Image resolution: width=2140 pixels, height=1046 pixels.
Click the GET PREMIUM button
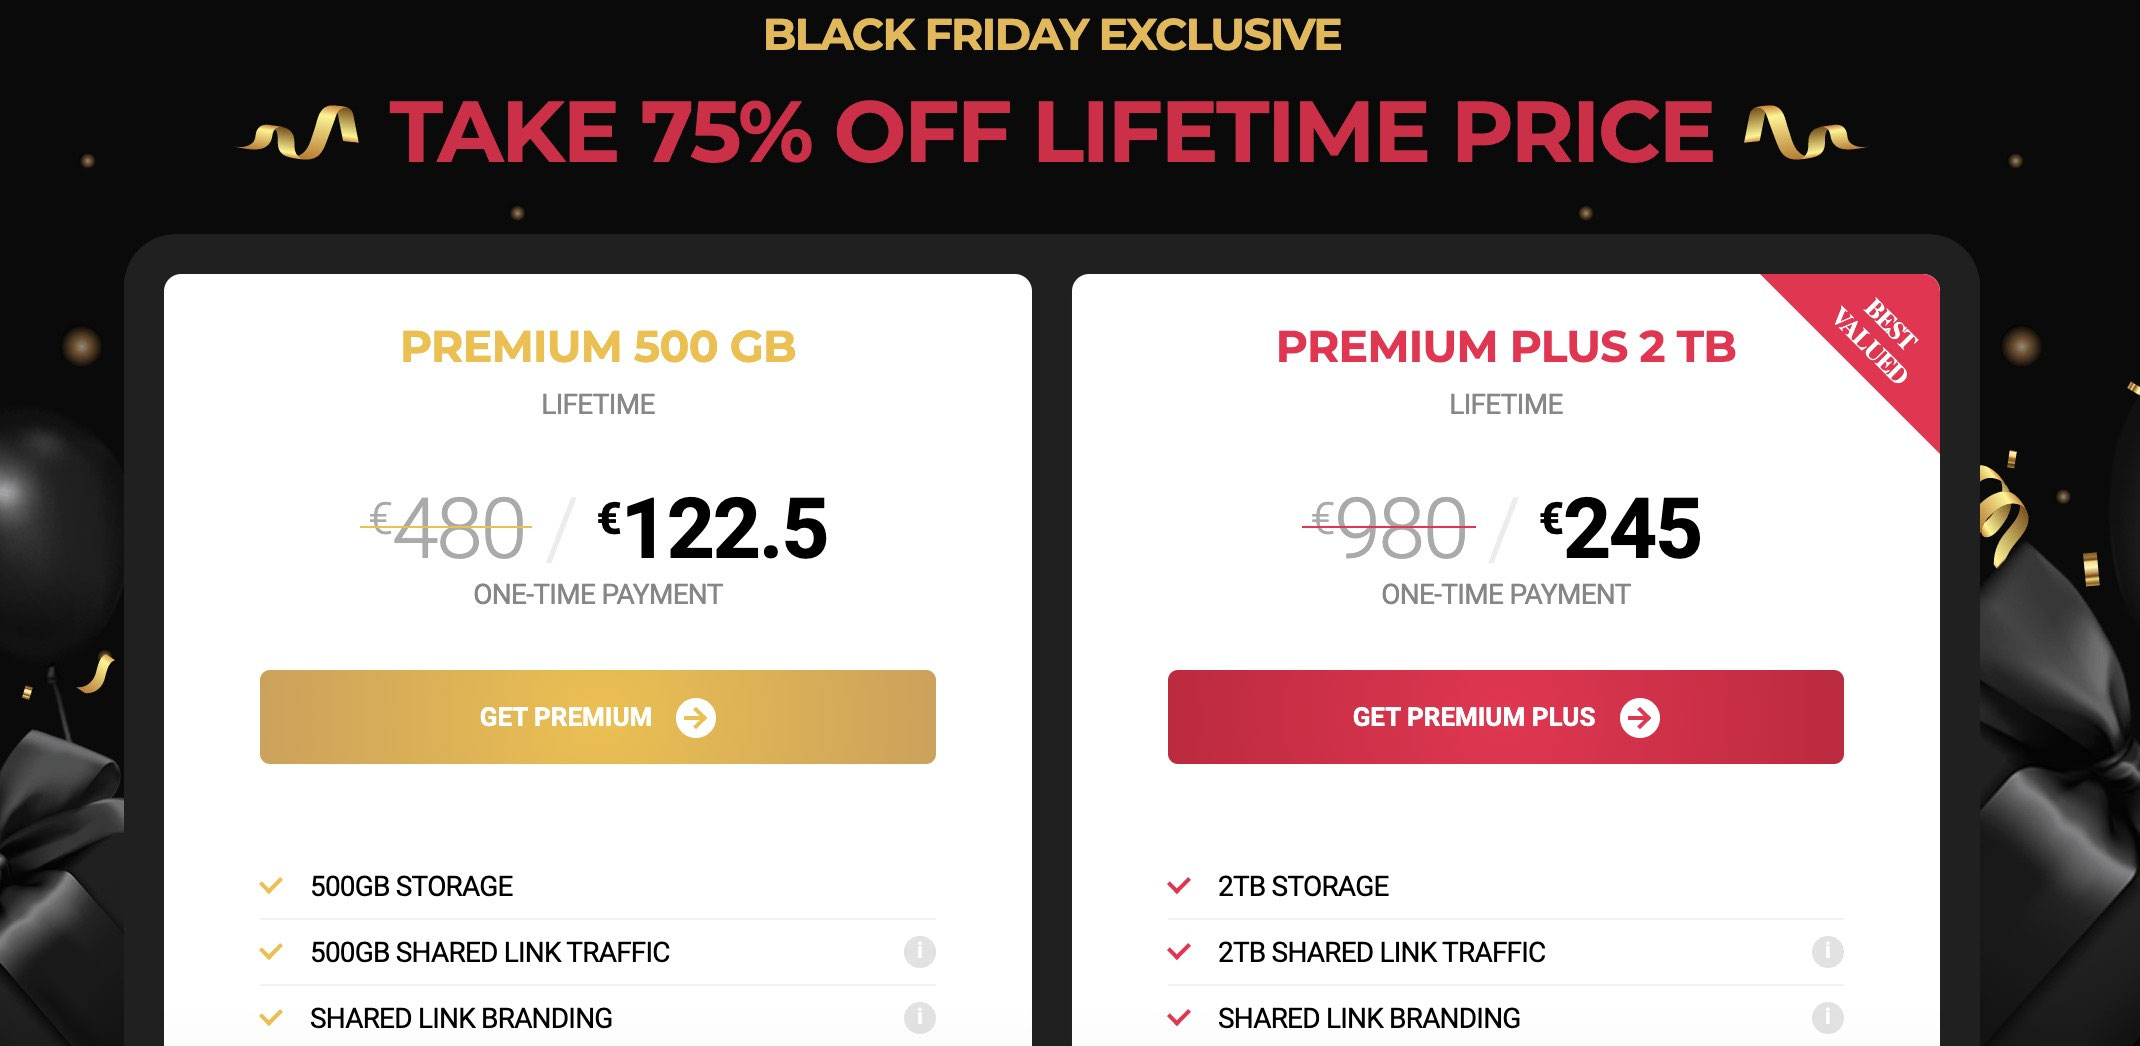tap(597, 717)
